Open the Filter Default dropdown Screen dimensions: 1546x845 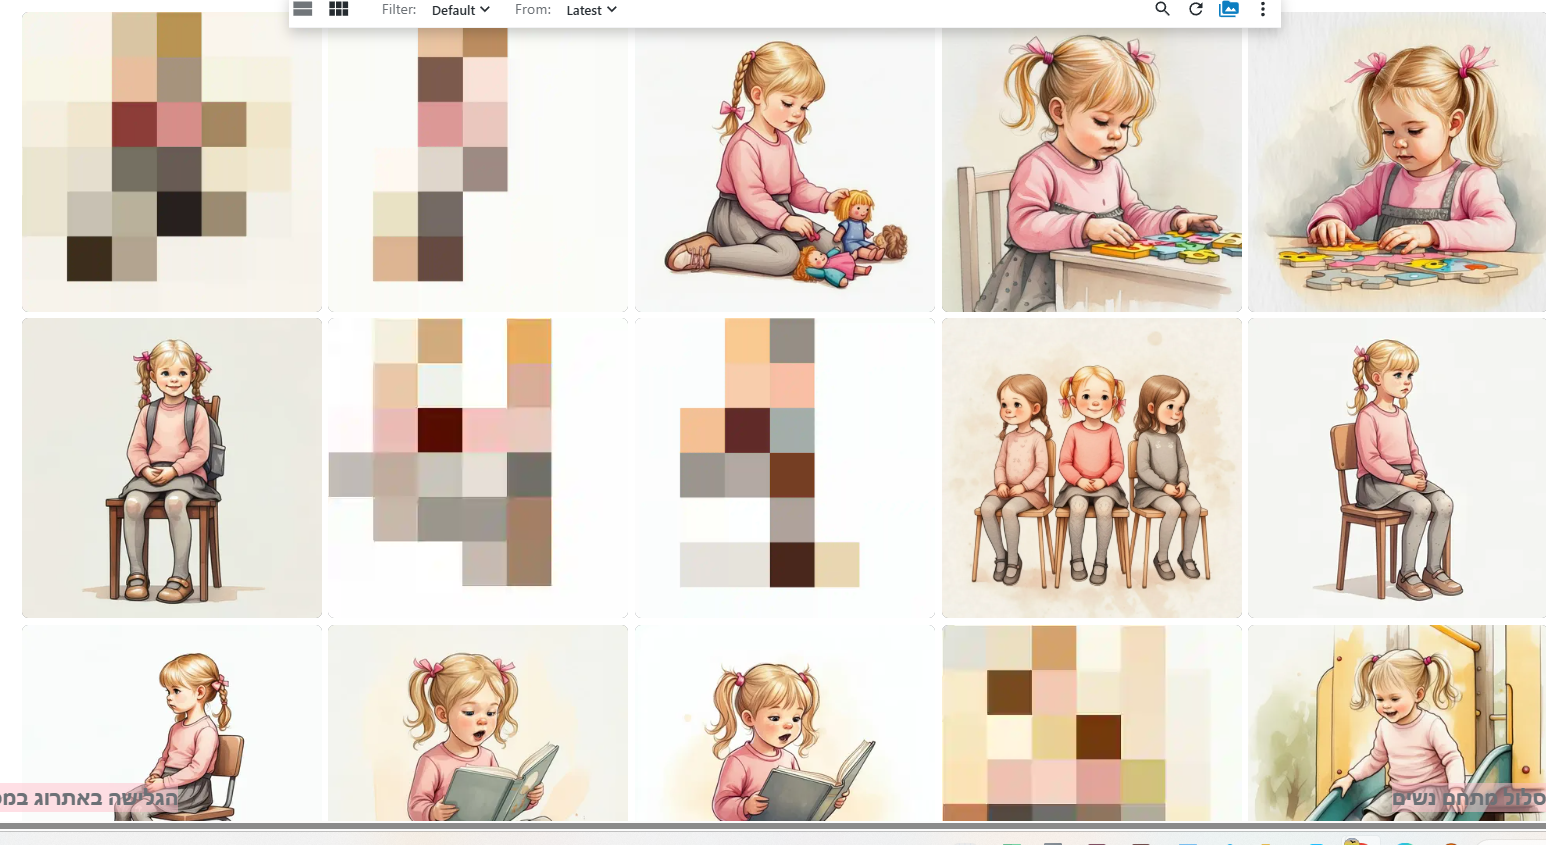click(x=461, y=10)
